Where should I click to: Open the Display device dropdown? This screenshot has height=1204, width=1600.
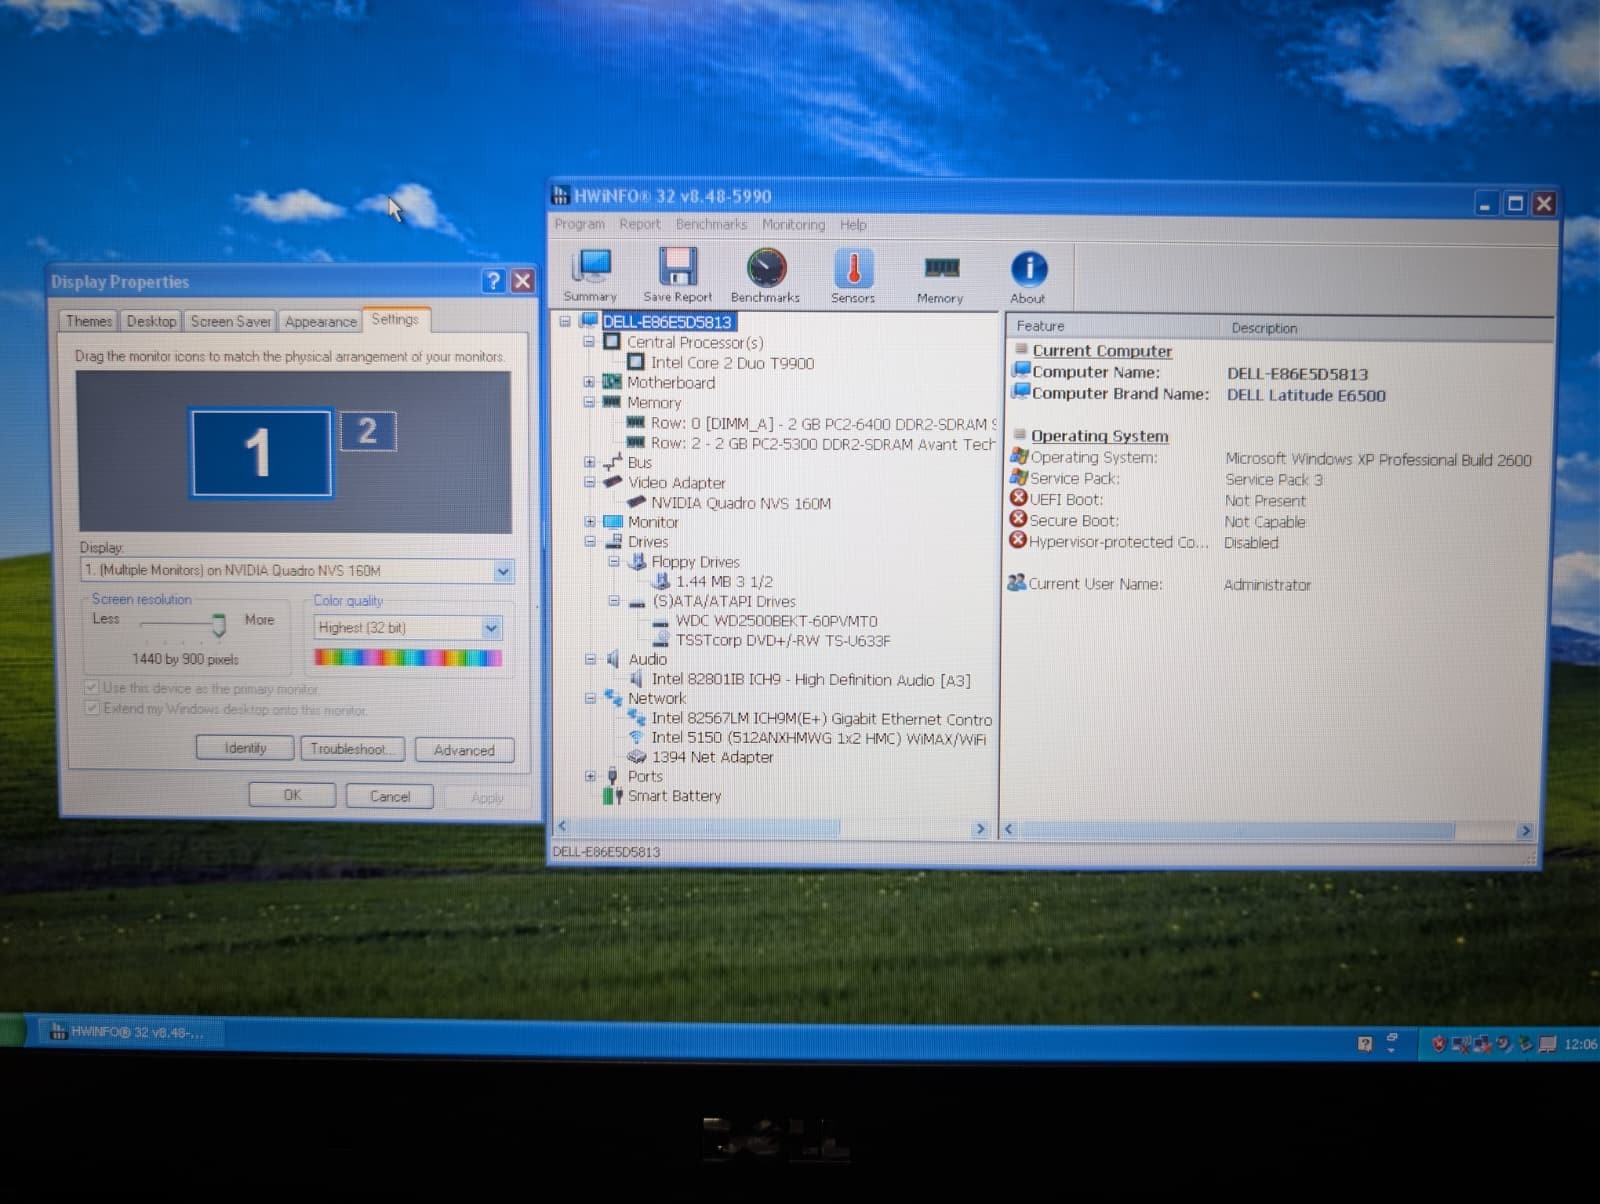pos(503,571)
